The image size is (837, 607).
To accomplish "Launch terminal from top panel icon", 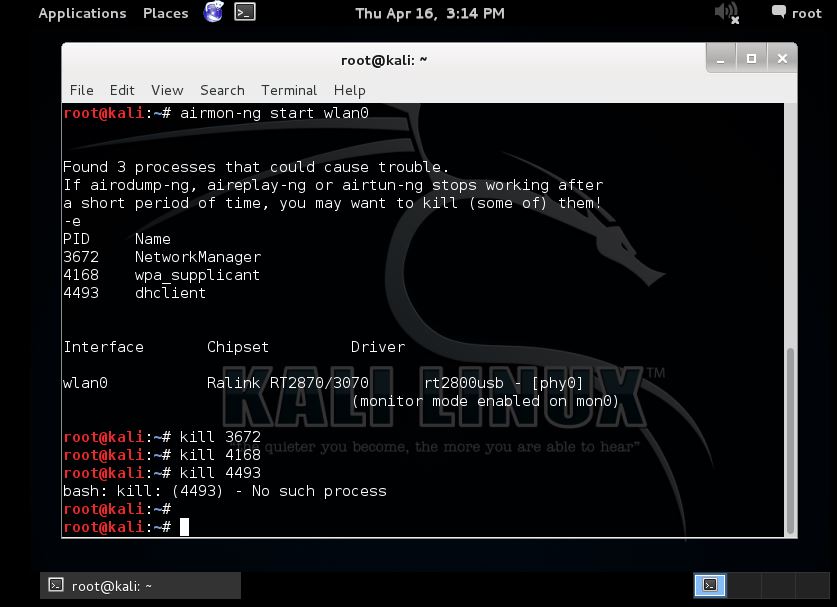I will tap(245, 12).
